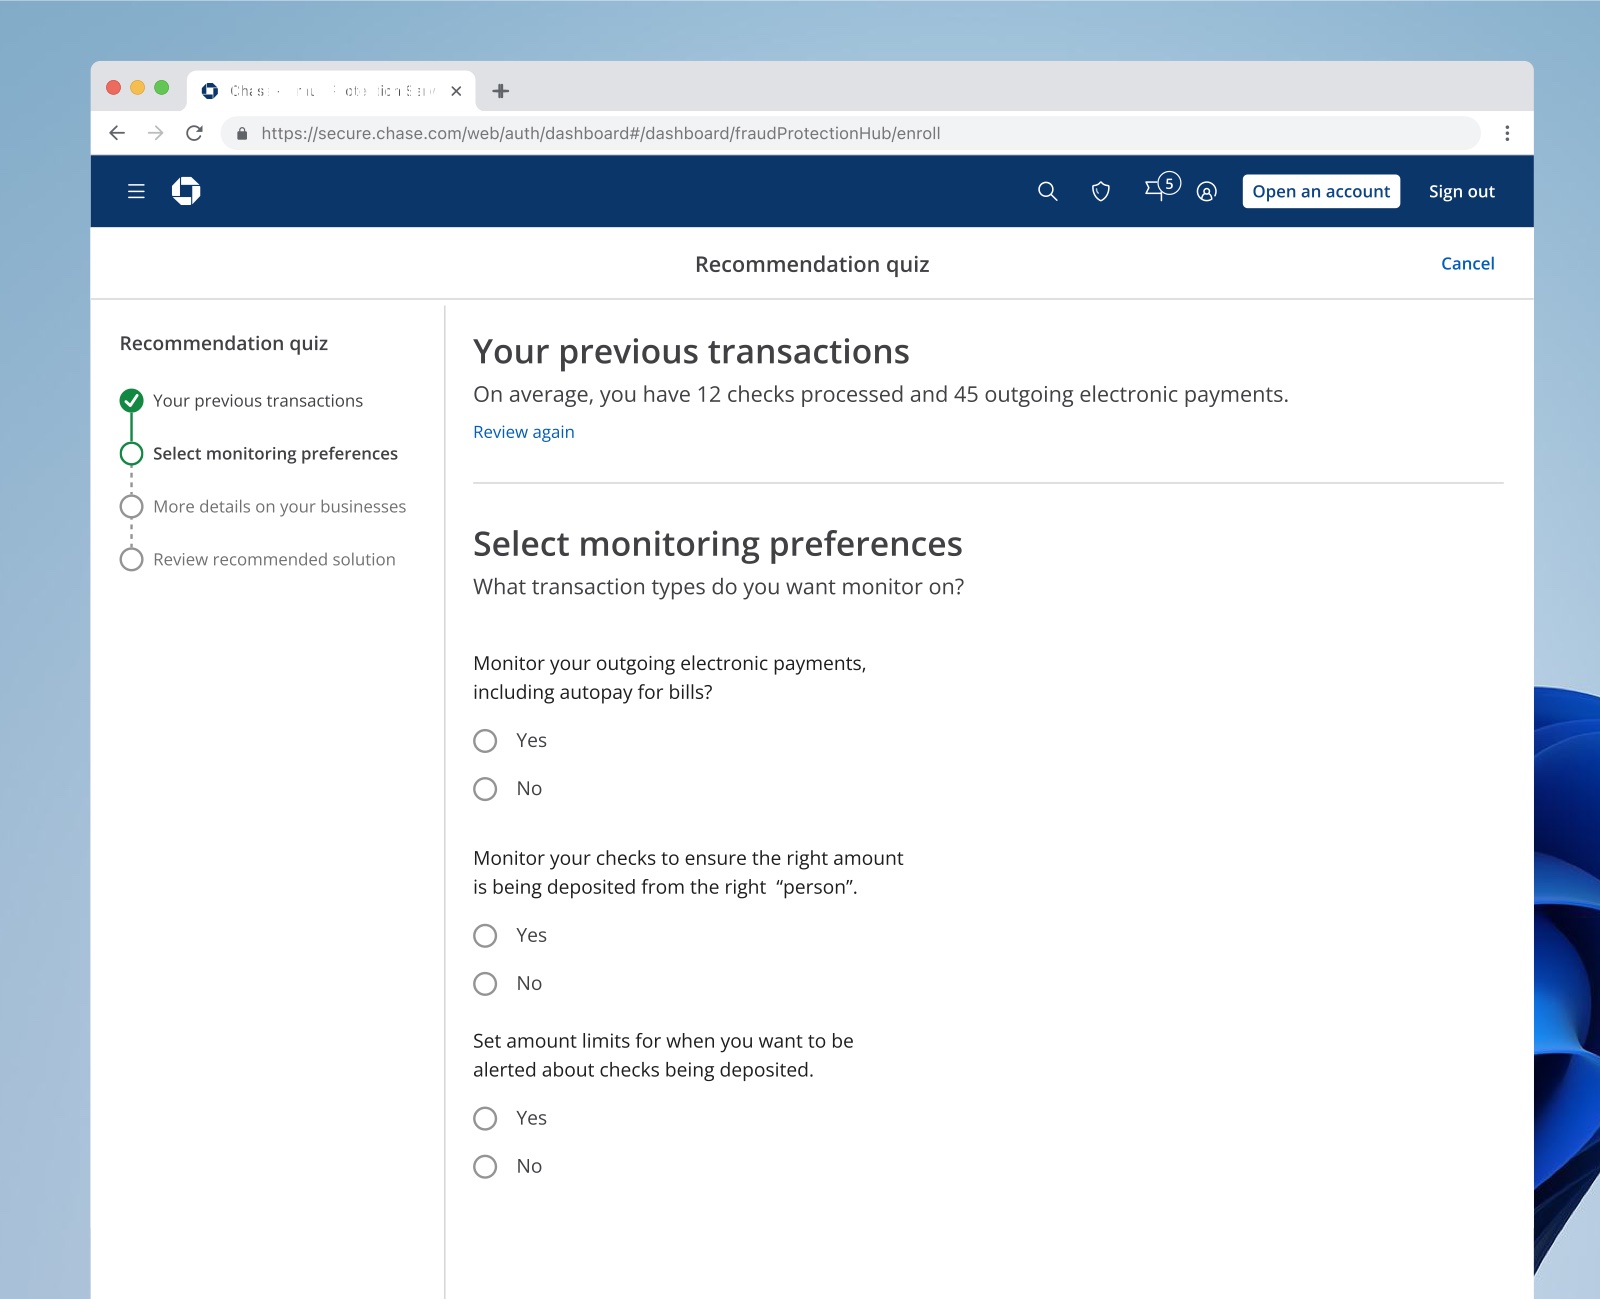This screenshot has width=1600, height=1299.
Task: Click the address bar URL field
Action: coord(850,133)
